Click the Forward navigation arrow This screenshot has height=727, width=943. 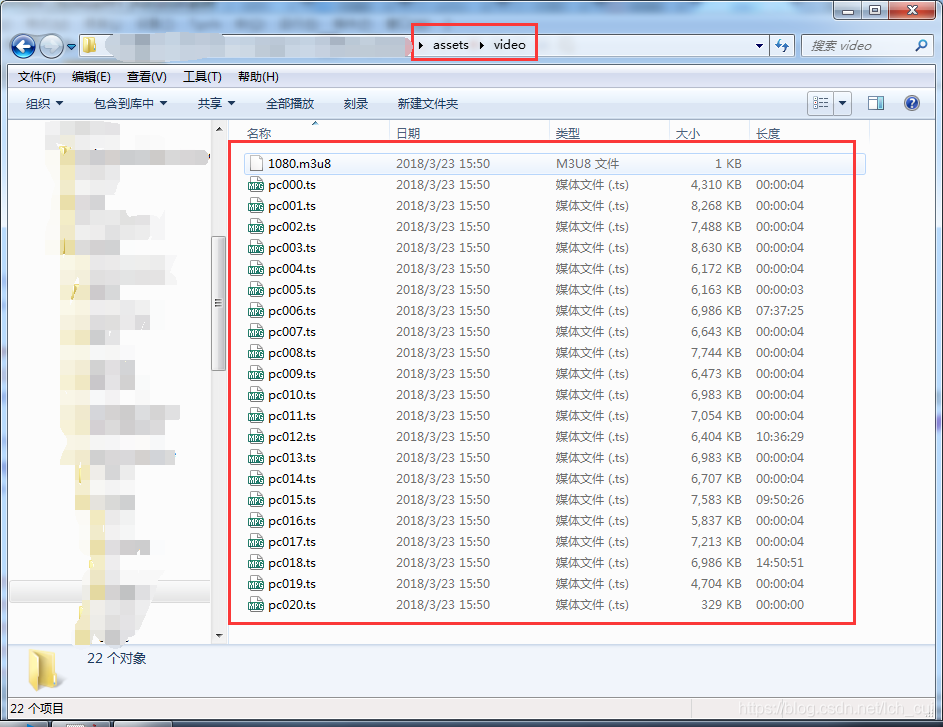click(51, 46)
